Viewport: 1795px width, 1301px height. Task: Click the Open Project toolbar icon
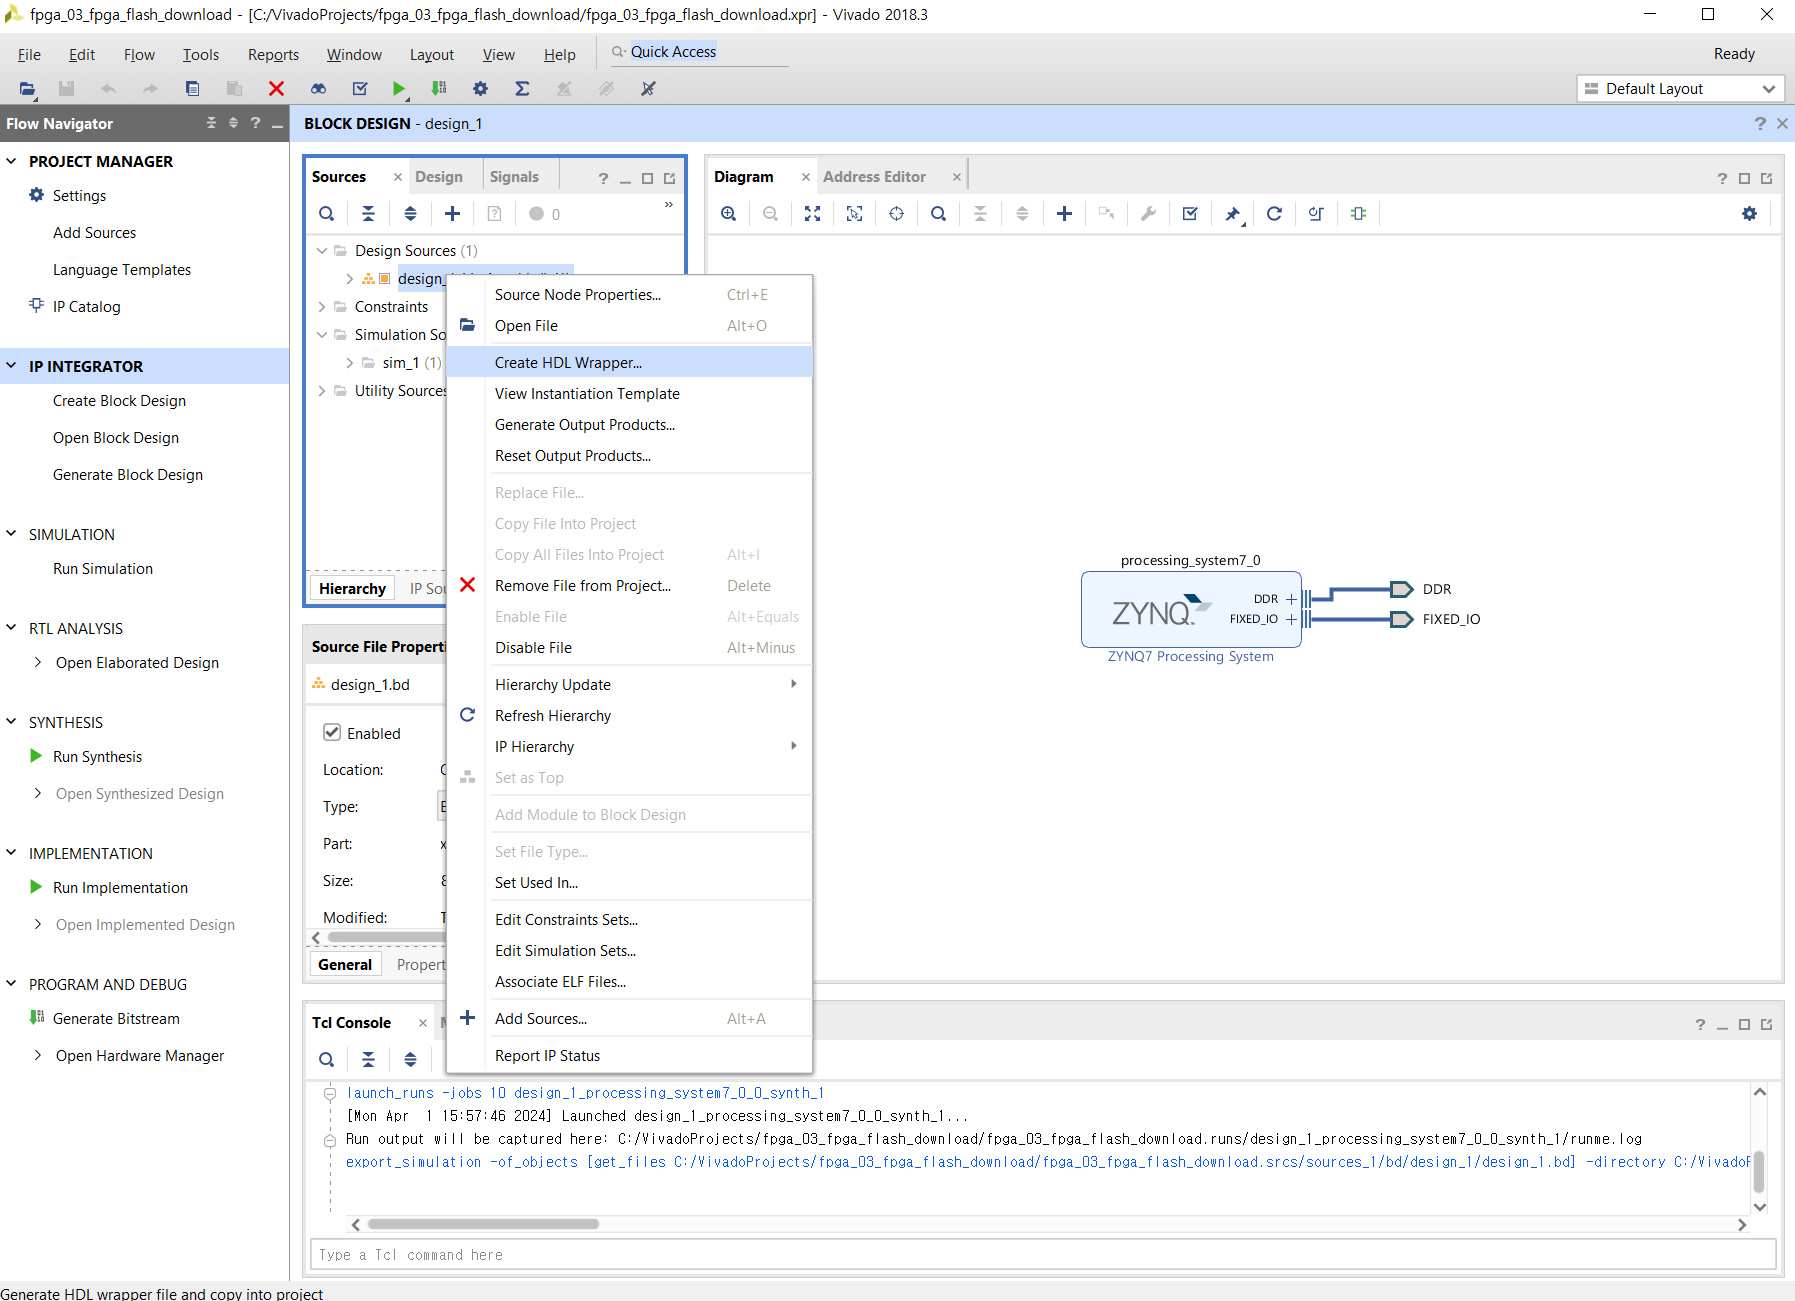27,89
